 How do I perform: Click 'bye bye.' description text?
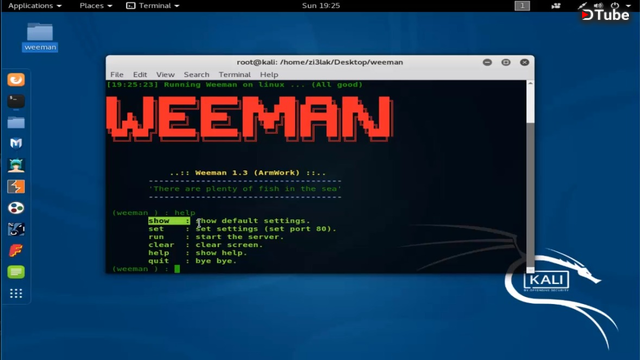[x=216, y=261]
